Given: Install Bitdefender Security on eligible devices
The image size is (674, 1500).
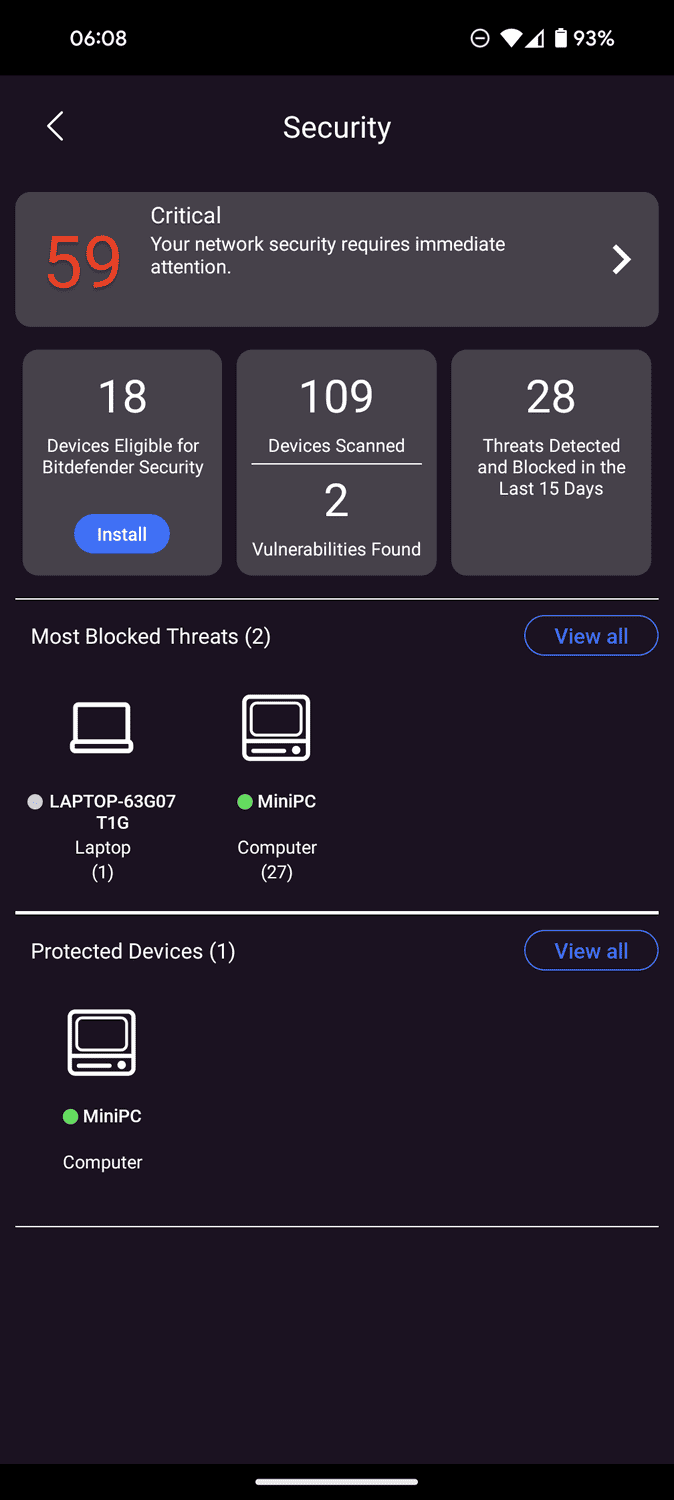Looking at the screenshot, I should tap(122, 534).
